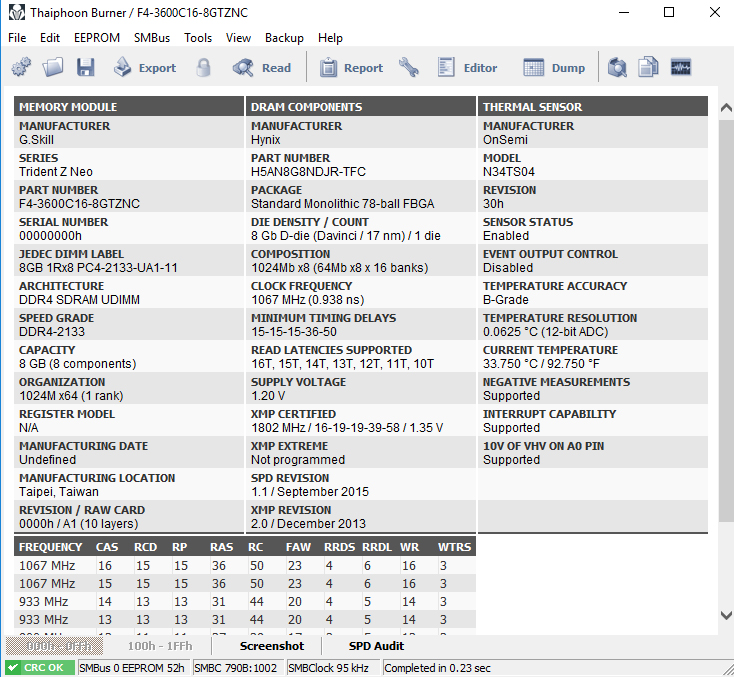734x677 pixels.
Task: Switch to the Dump view
Action: point(554,68)
